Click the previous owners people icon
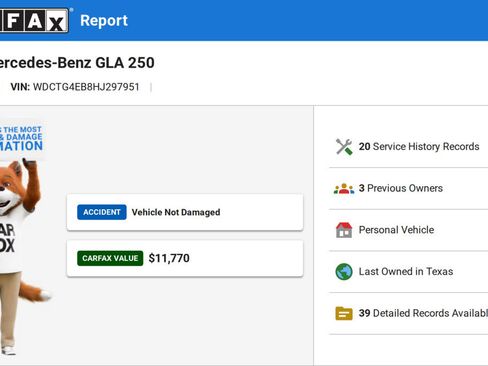Screen dimensions: 488x366 point(344,188)
